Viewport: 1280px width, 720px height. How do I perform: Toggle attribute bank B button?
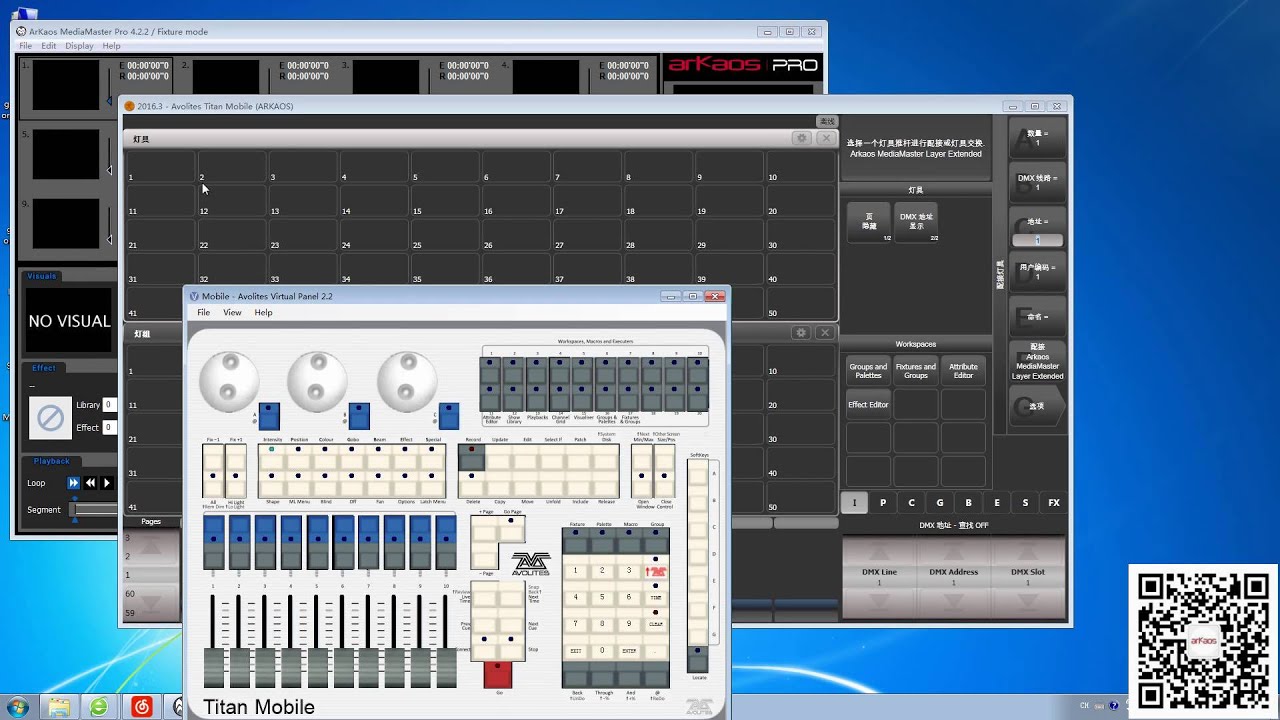(x=968, y=503)
